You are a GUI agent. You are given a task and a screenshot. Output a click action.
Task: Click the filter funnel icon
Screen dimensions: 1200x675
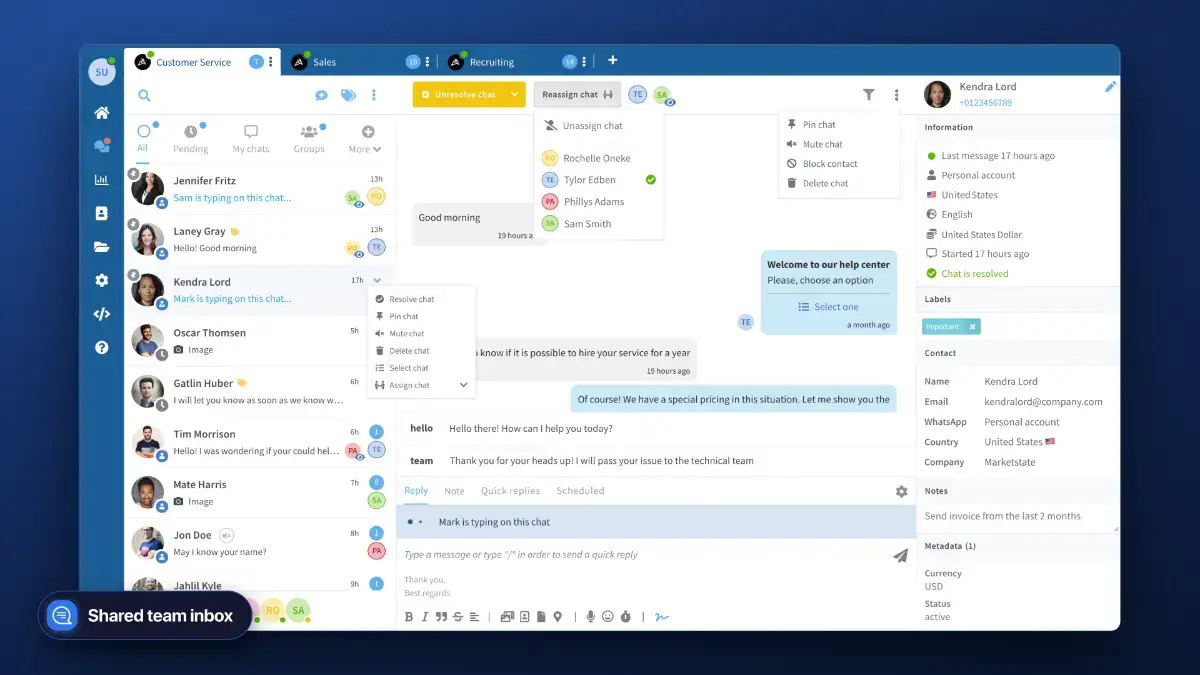pyautogui.click(x=869, y=95)
